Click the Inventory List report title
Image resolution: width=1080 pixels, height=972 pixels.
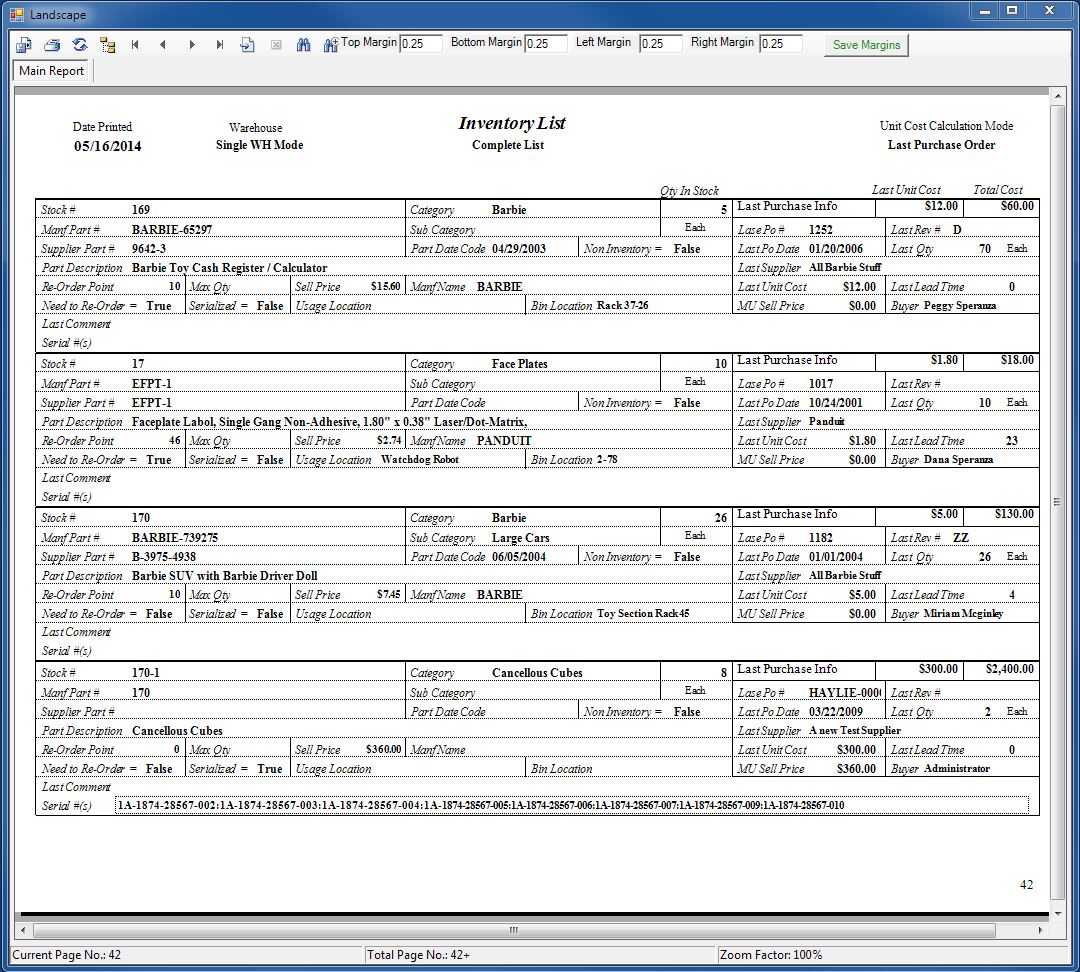[x=512, y=123]
